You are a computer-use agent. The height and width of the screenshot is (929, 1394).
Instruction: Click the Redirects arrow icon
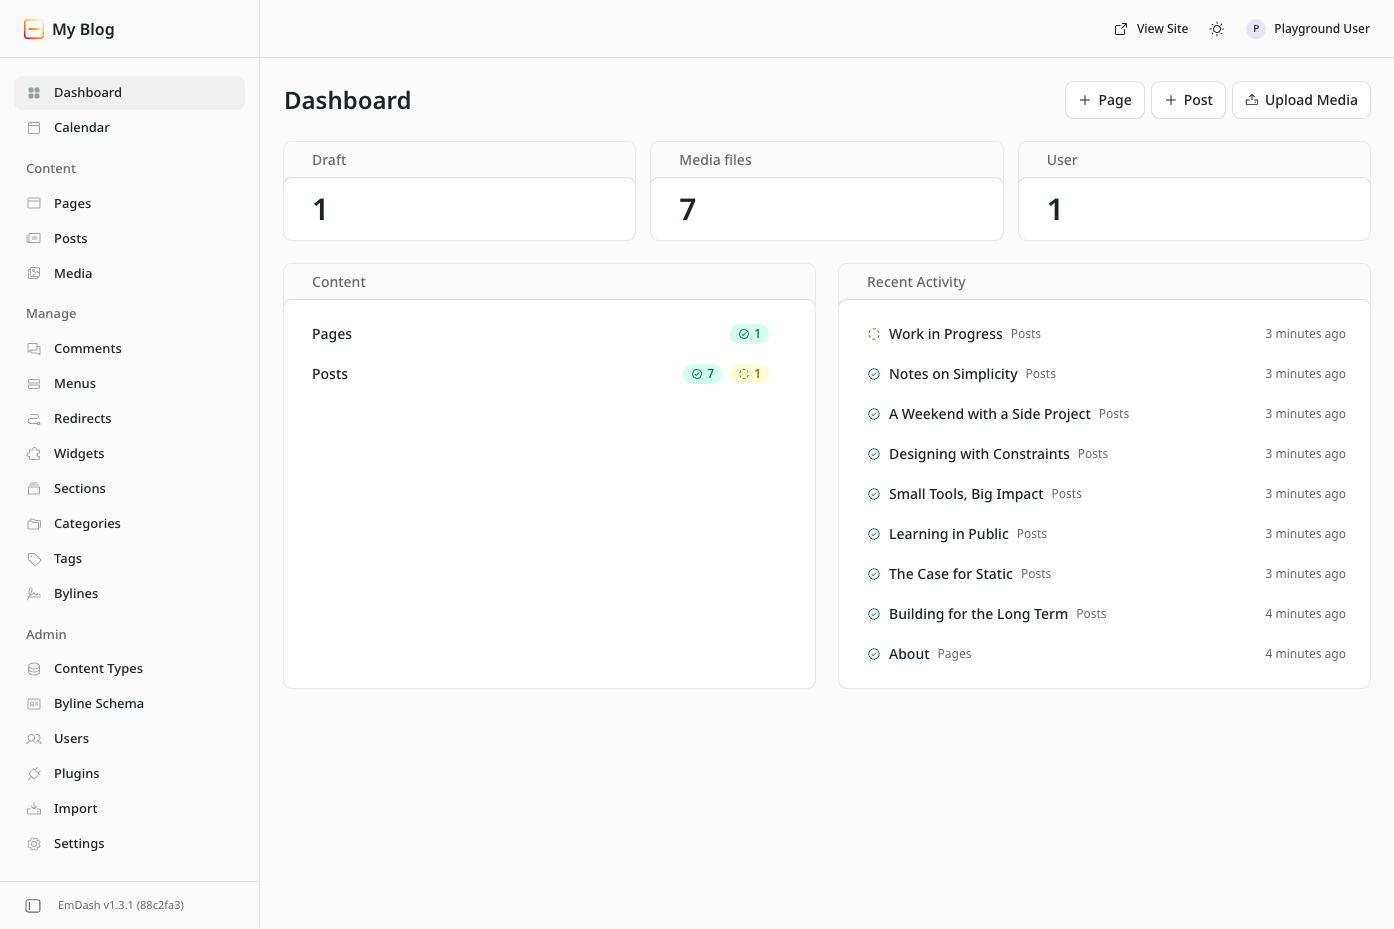[34, 419]
